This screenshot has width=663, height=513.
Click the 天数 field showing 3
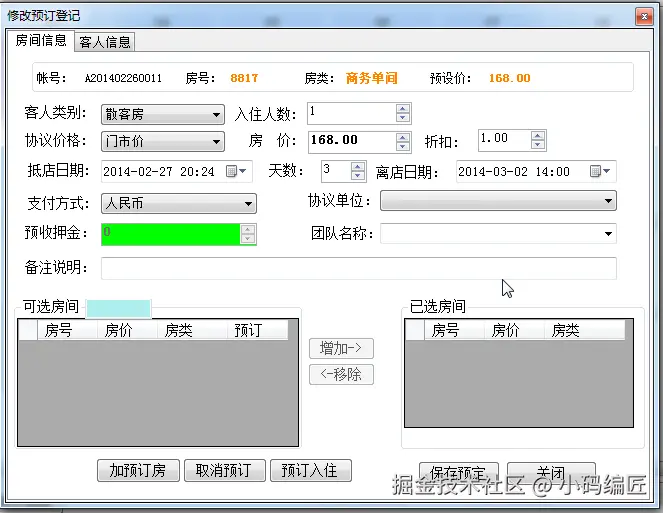(336, 171)
